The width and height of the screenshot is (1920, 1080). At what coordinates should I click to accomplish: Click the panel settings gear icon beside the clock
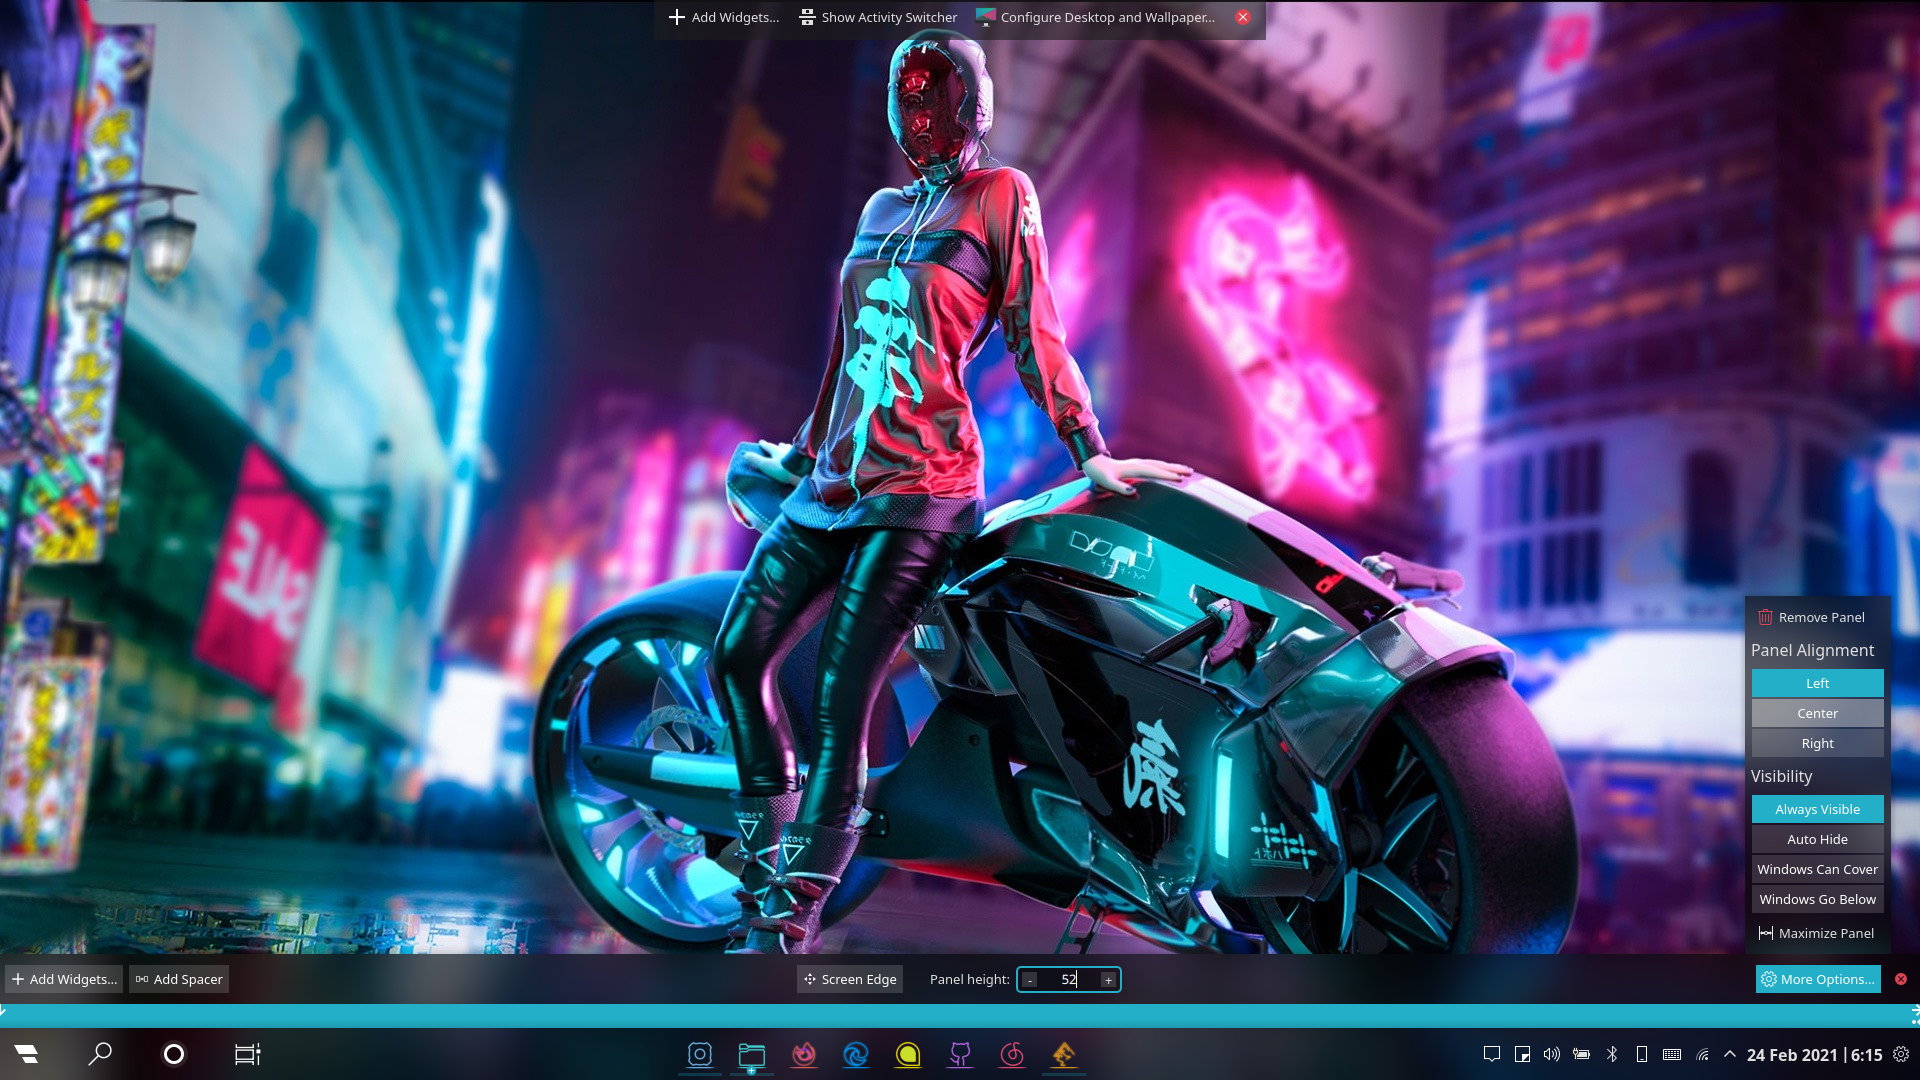coord(1901,1054)
